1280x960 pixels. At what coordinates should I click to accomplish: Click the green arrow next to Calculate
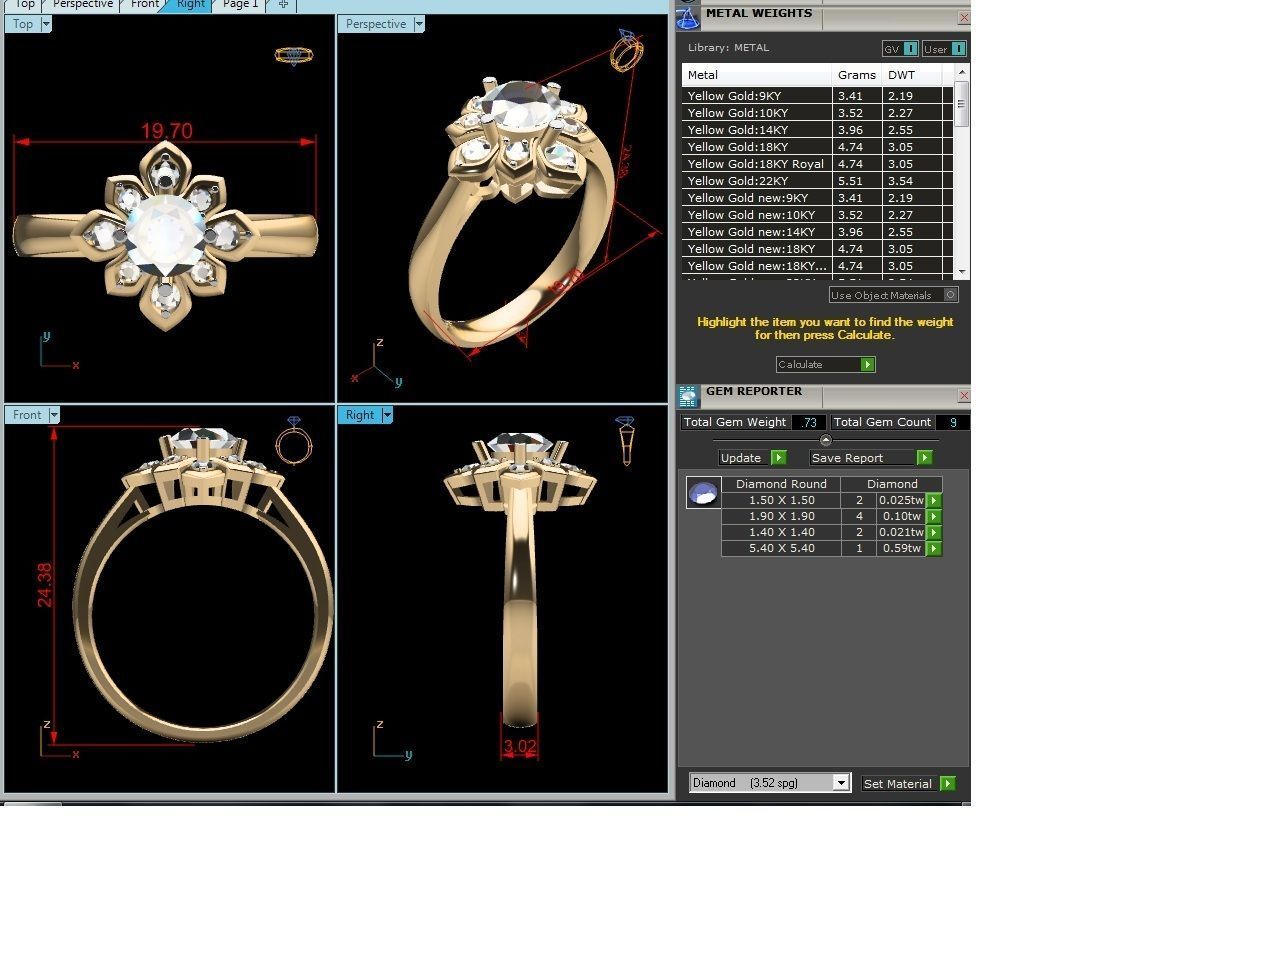[868, 365]
